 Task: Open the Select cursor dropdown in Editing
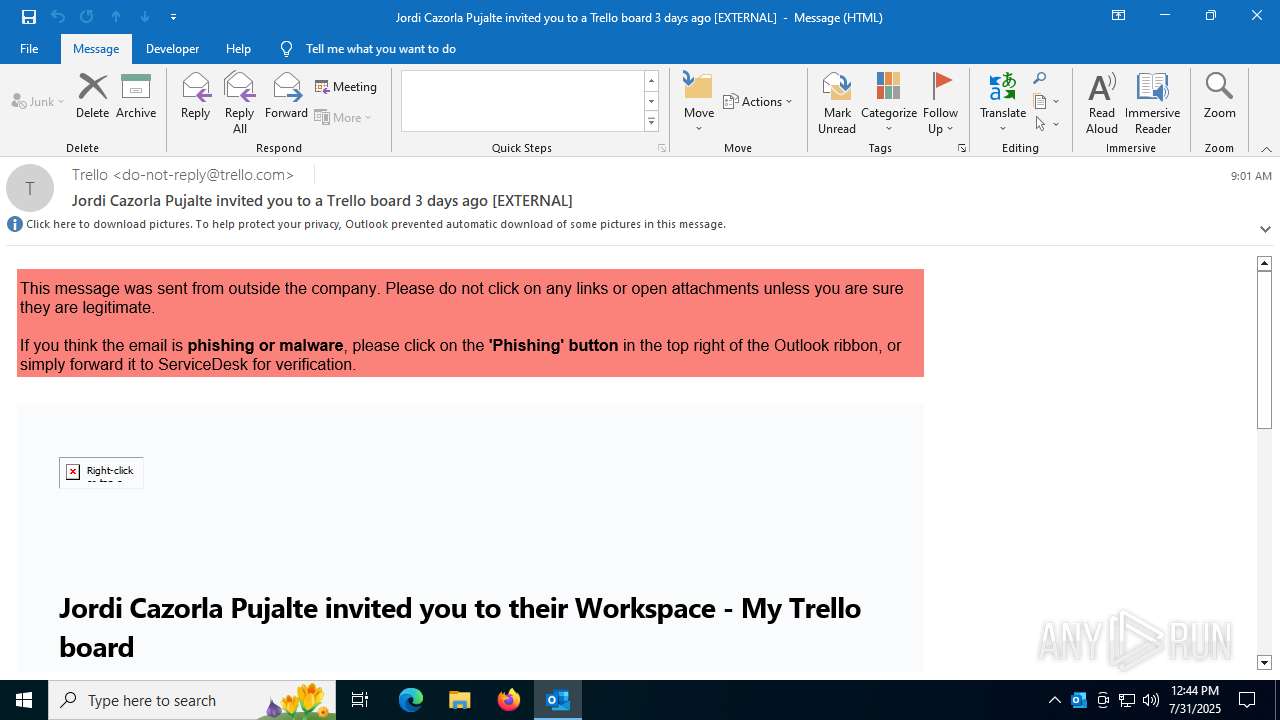(1046, 124)
